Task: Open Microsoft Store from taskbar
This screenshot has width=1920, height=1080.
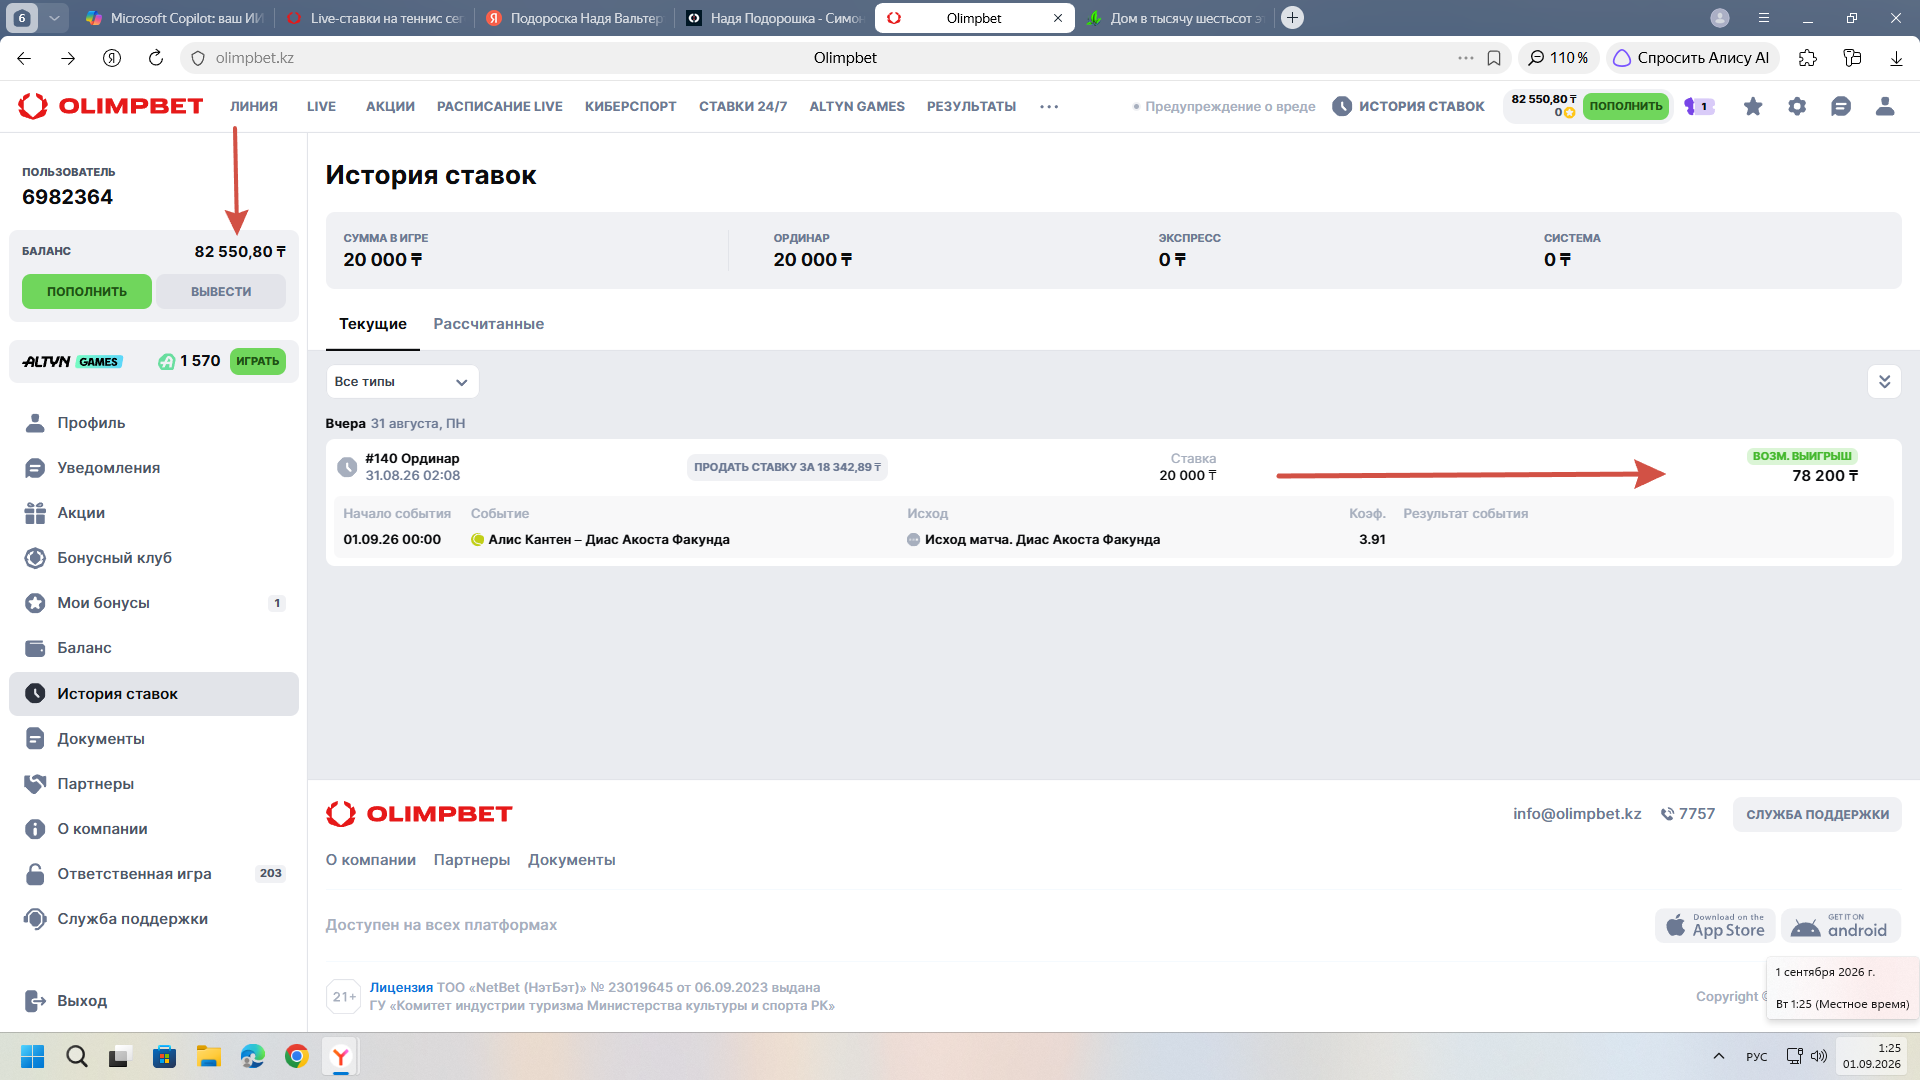Action: (x=165, y=1056)
